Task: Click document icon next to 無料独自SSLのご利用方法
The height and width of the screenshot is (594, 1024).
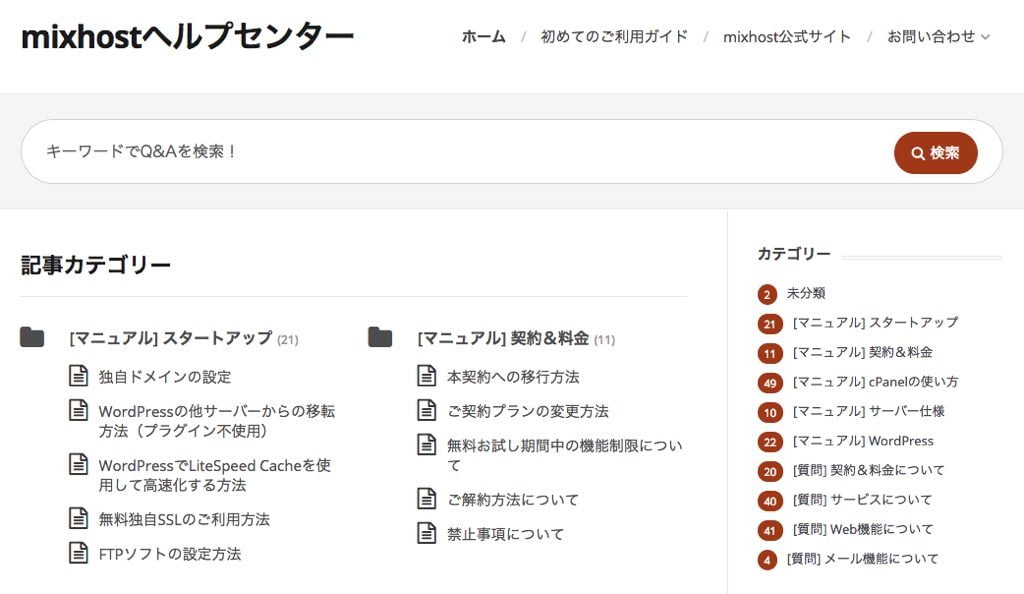Action: pyautogui.click(x=78, y=518)
